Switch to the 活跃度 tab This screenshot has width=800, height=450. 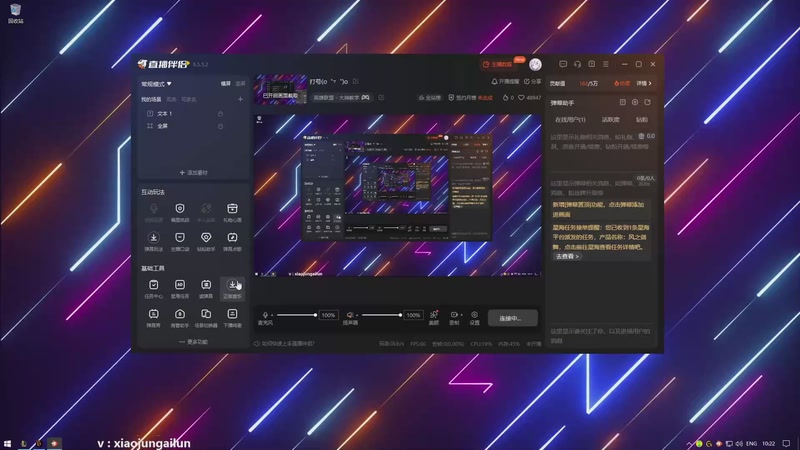[x=610, y=119]
